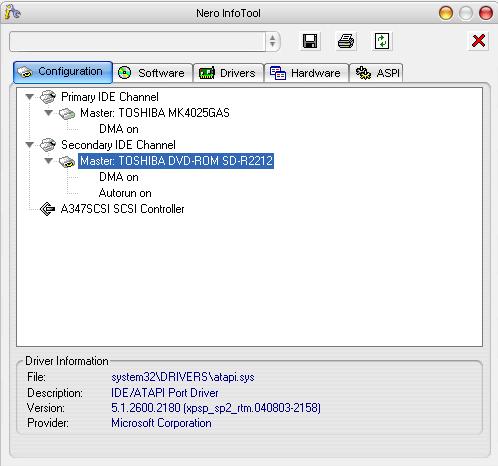The image size is (498, 466).
Task: Select Master: TOSHIBA DVD-ROM SD-R2212 row
Action: [x=176, y=161]
